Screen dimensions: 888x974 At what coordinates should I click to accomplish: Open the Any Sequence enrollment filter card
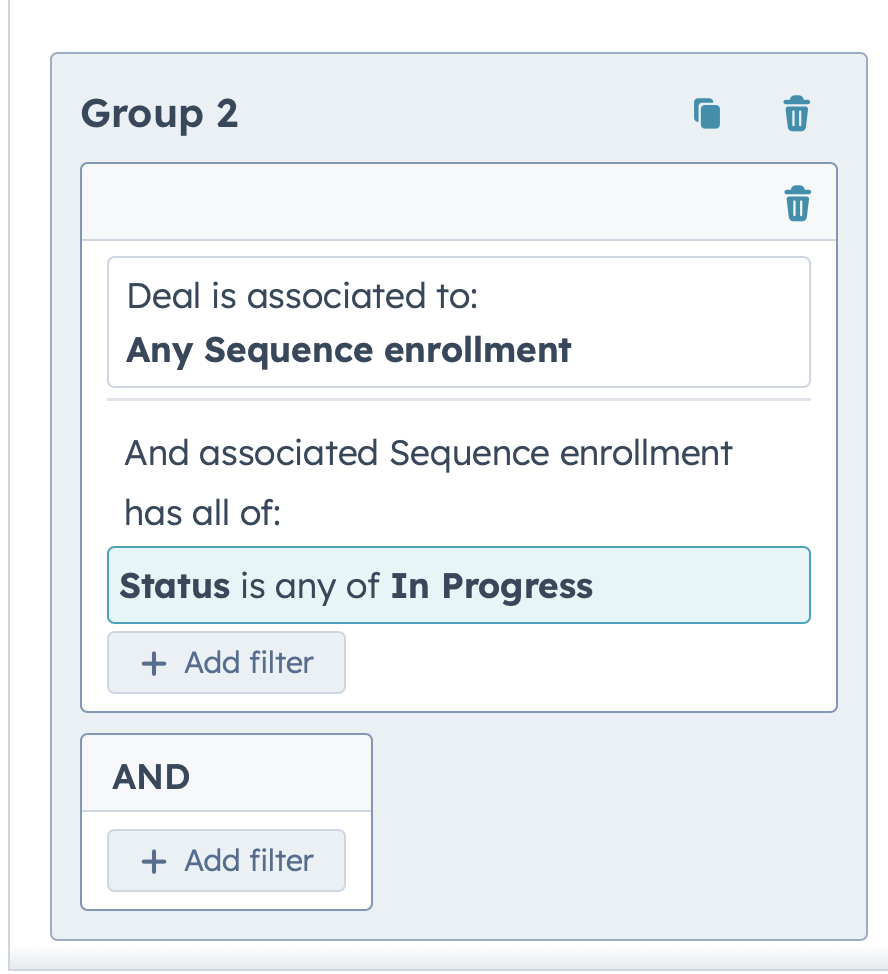pos(458,322)
